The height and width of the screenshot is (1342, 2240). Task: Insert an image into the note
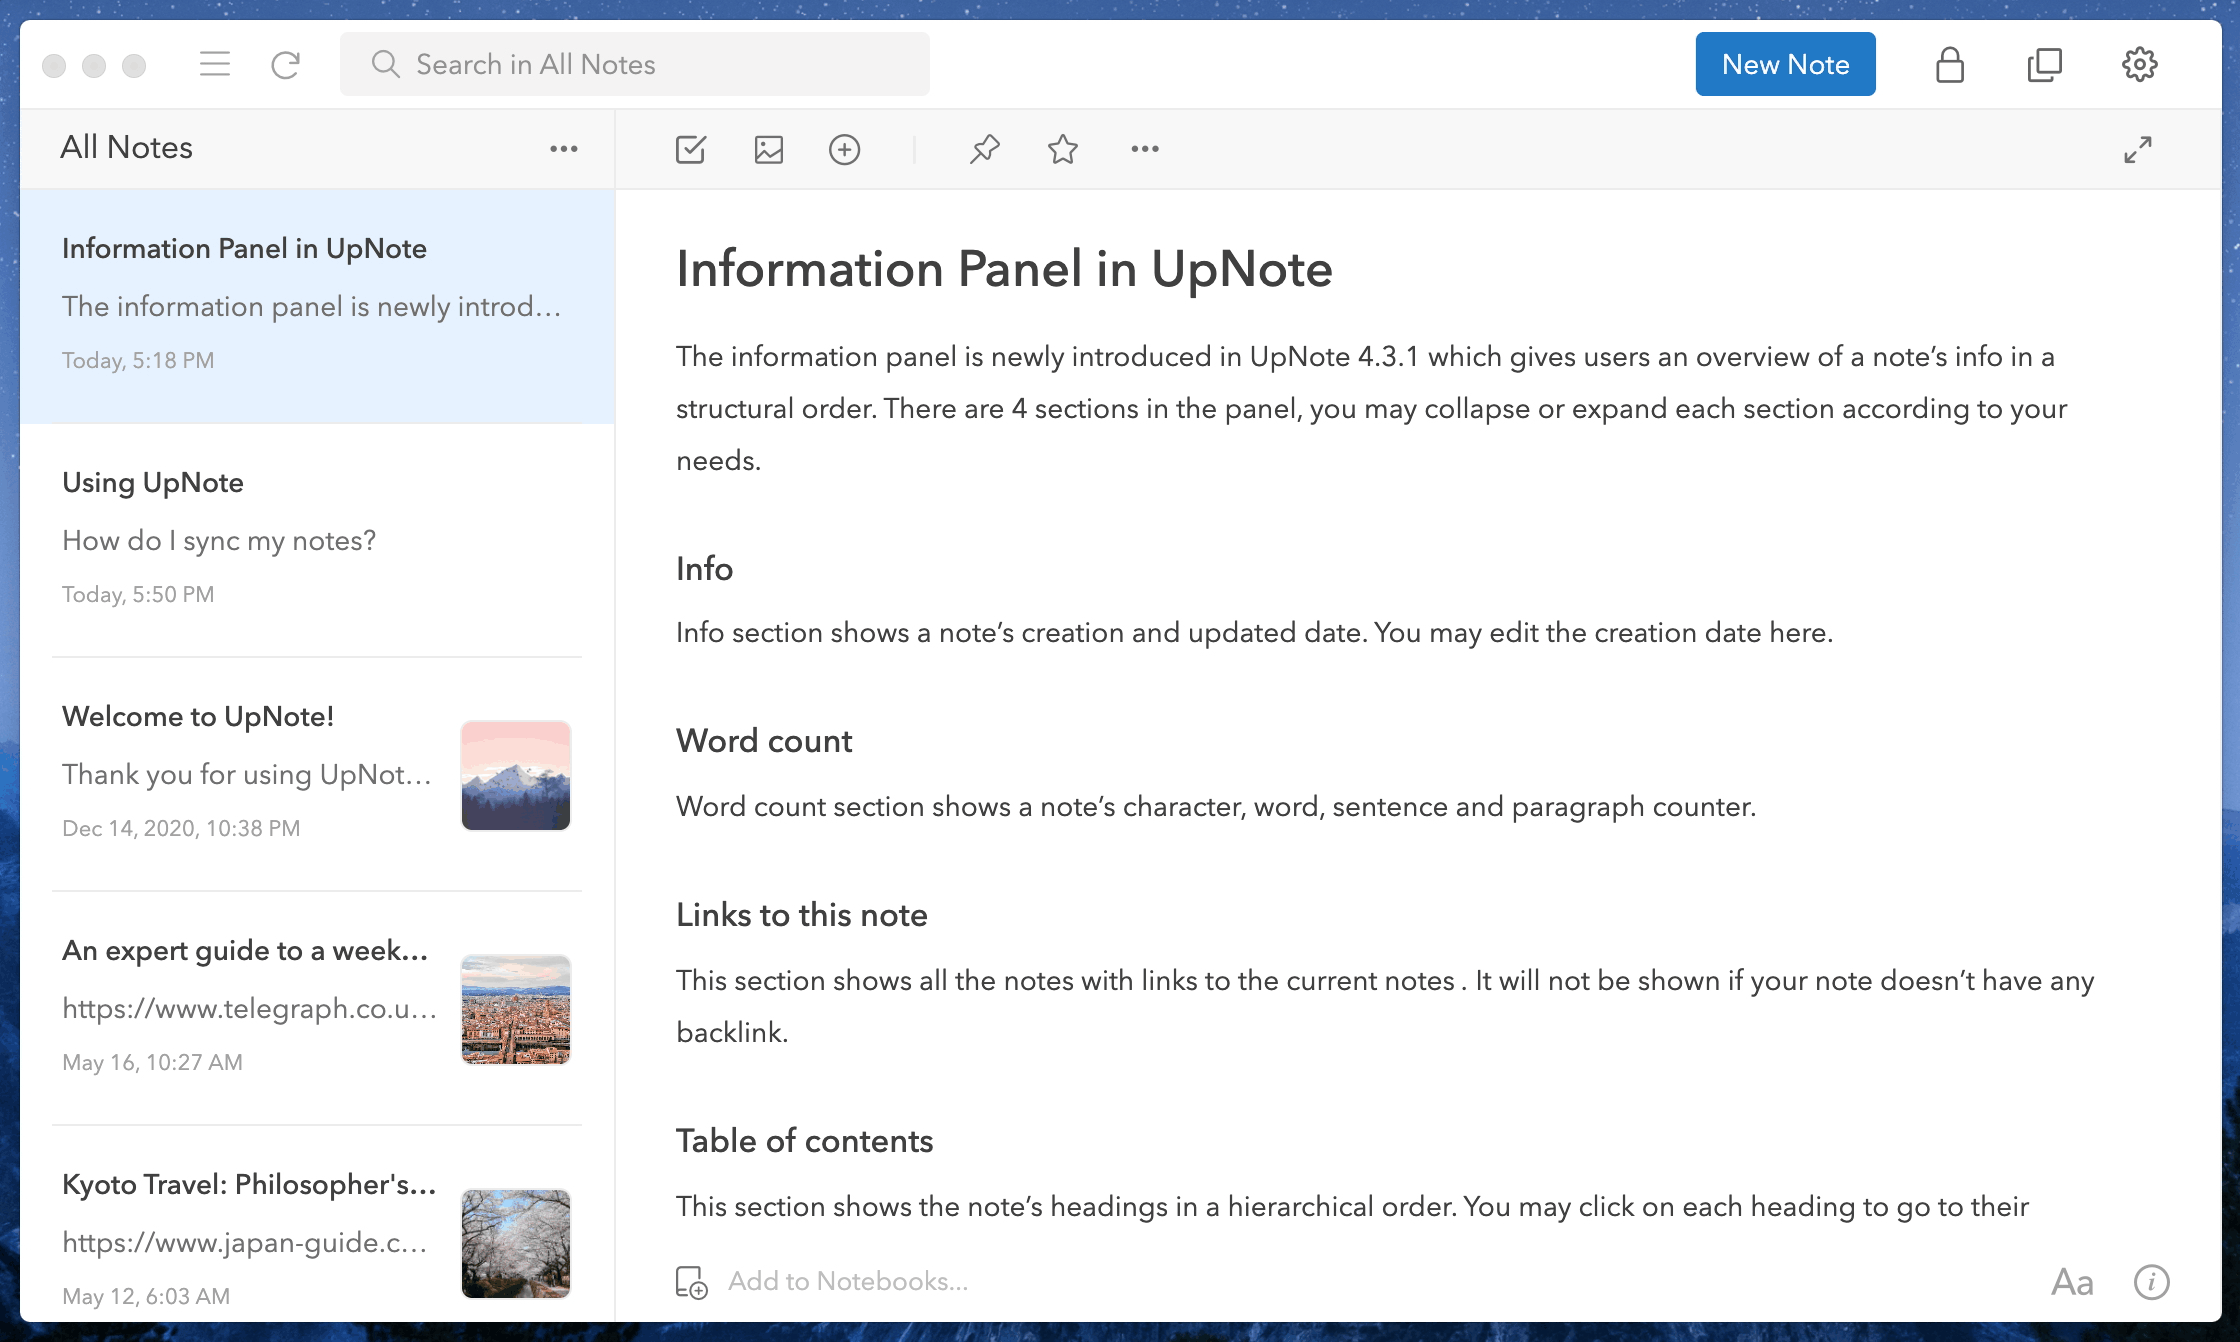tap(768, 149)
